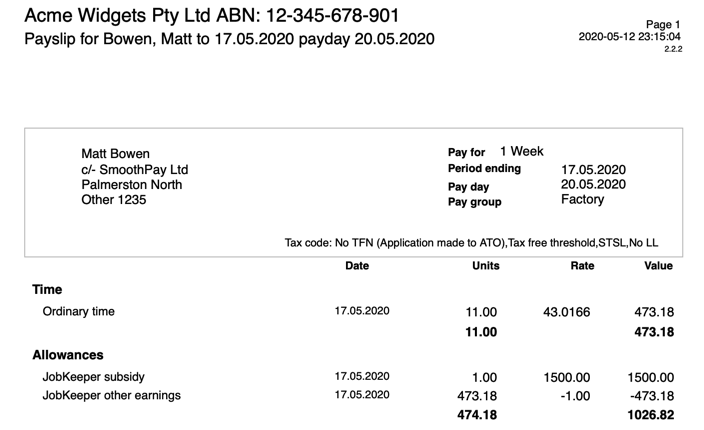Click the Acme Widgets Pty Ltd company heading
The height and width of the screenshot is (430, 704).
point(211,15)
